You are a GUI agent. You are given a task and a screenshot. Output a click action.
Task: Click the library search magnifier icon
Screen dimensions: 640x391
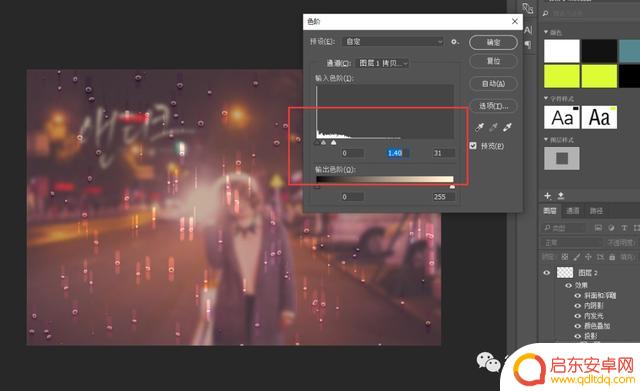[546, 13]
